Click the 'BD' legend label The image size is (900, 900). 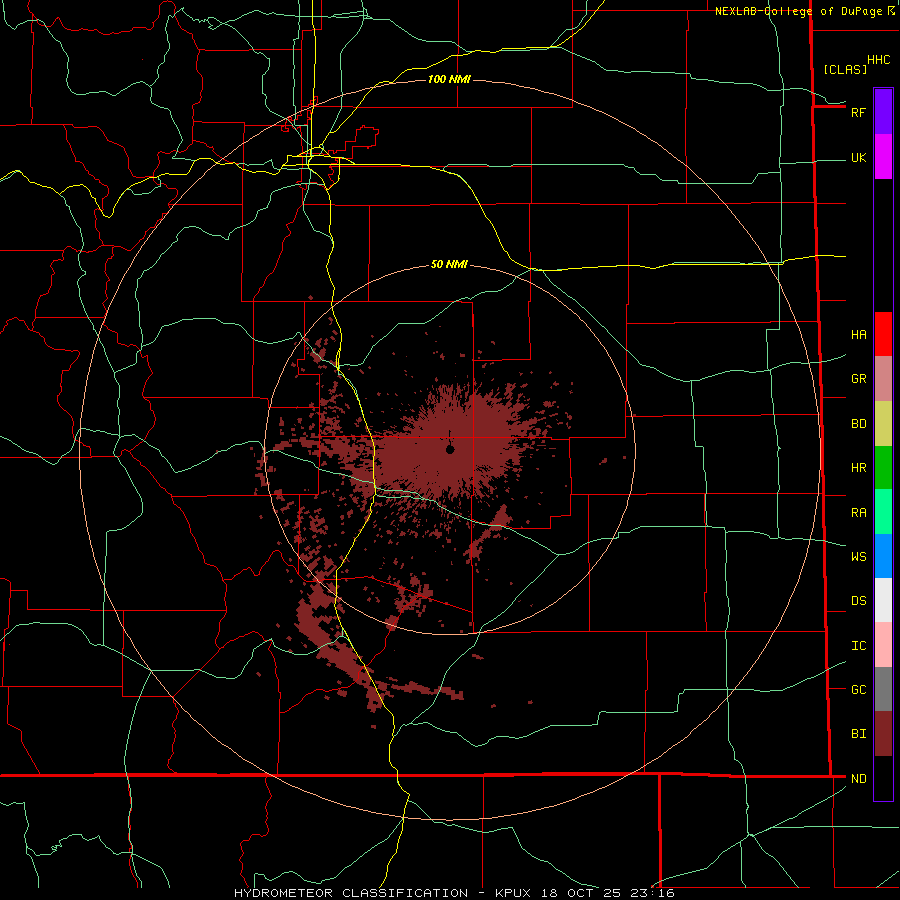click(x=858, y=423)
